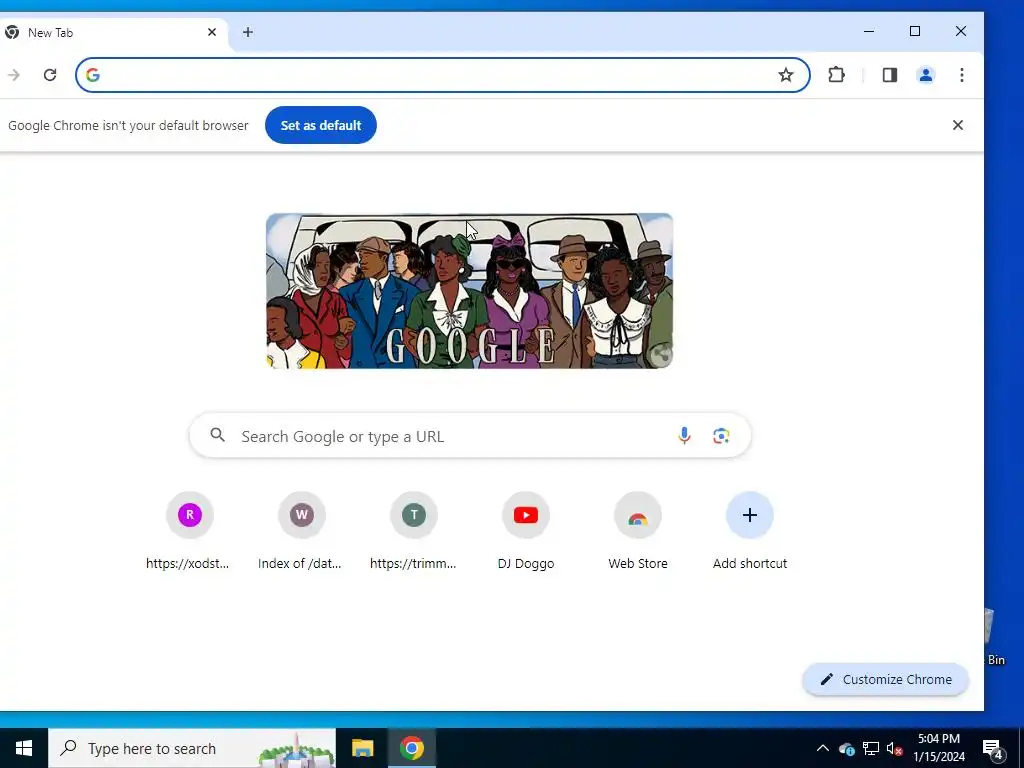The image size is (1024, 768).
Task: Click the Search Google or type a URL box
Action: tap(470, 436)
